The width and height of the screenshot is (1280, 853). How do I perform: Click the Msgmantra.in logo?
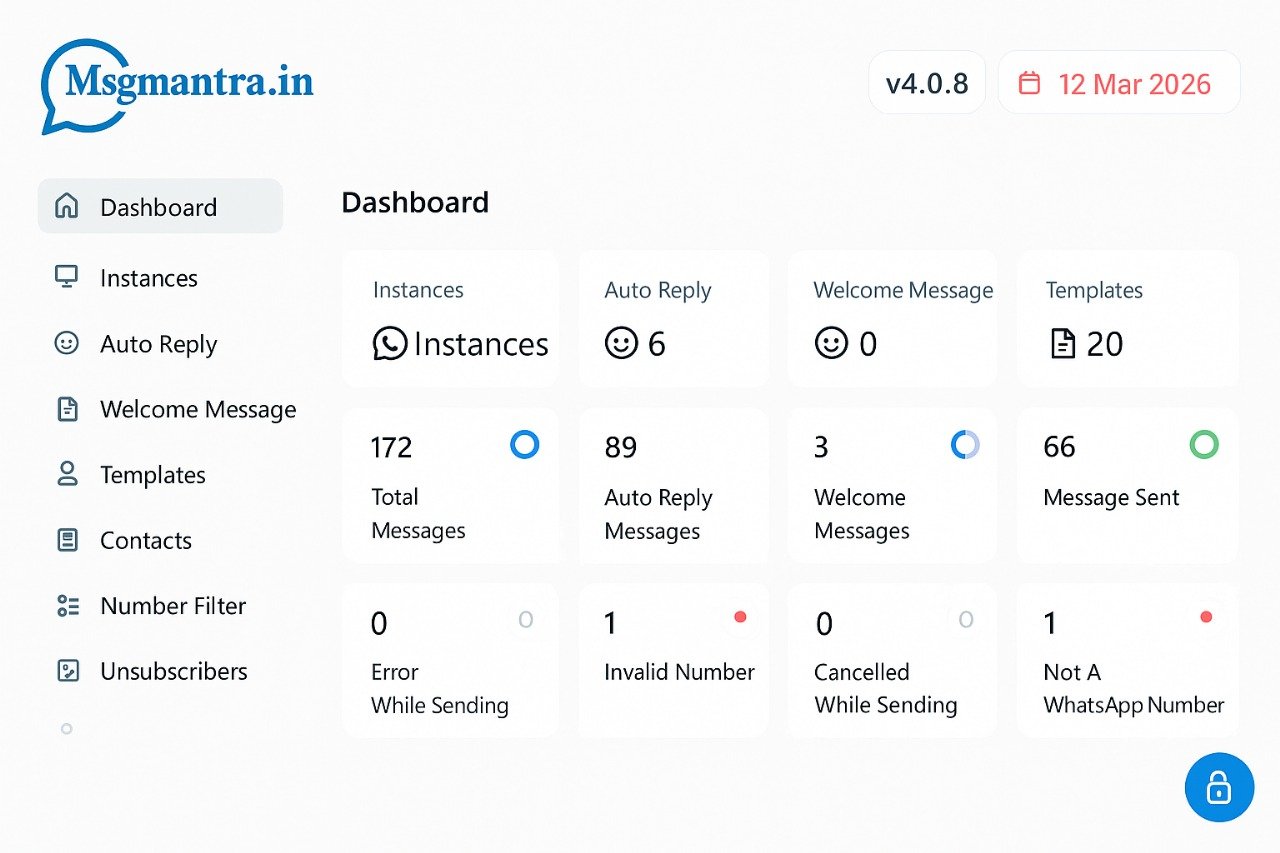177,84
